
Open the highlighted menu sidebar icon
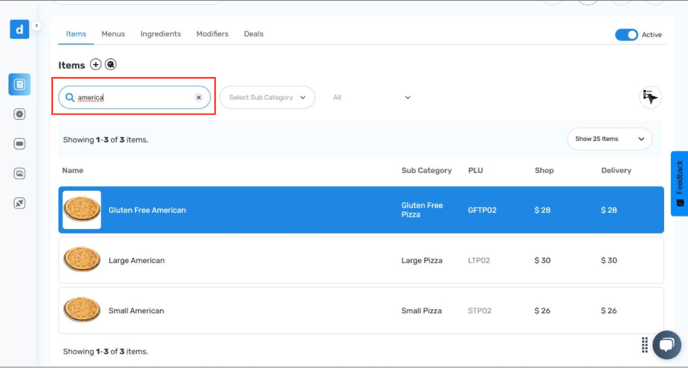coord(19,84)
